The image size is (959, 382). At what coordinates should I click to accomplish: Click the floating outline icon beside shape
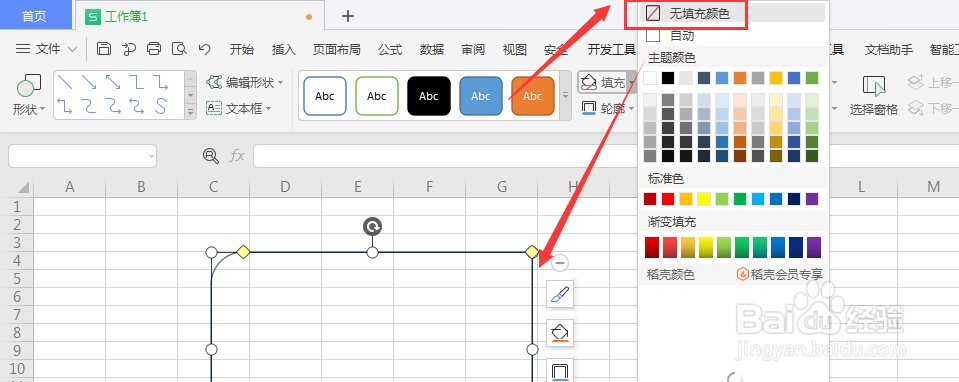pos(560,370)
